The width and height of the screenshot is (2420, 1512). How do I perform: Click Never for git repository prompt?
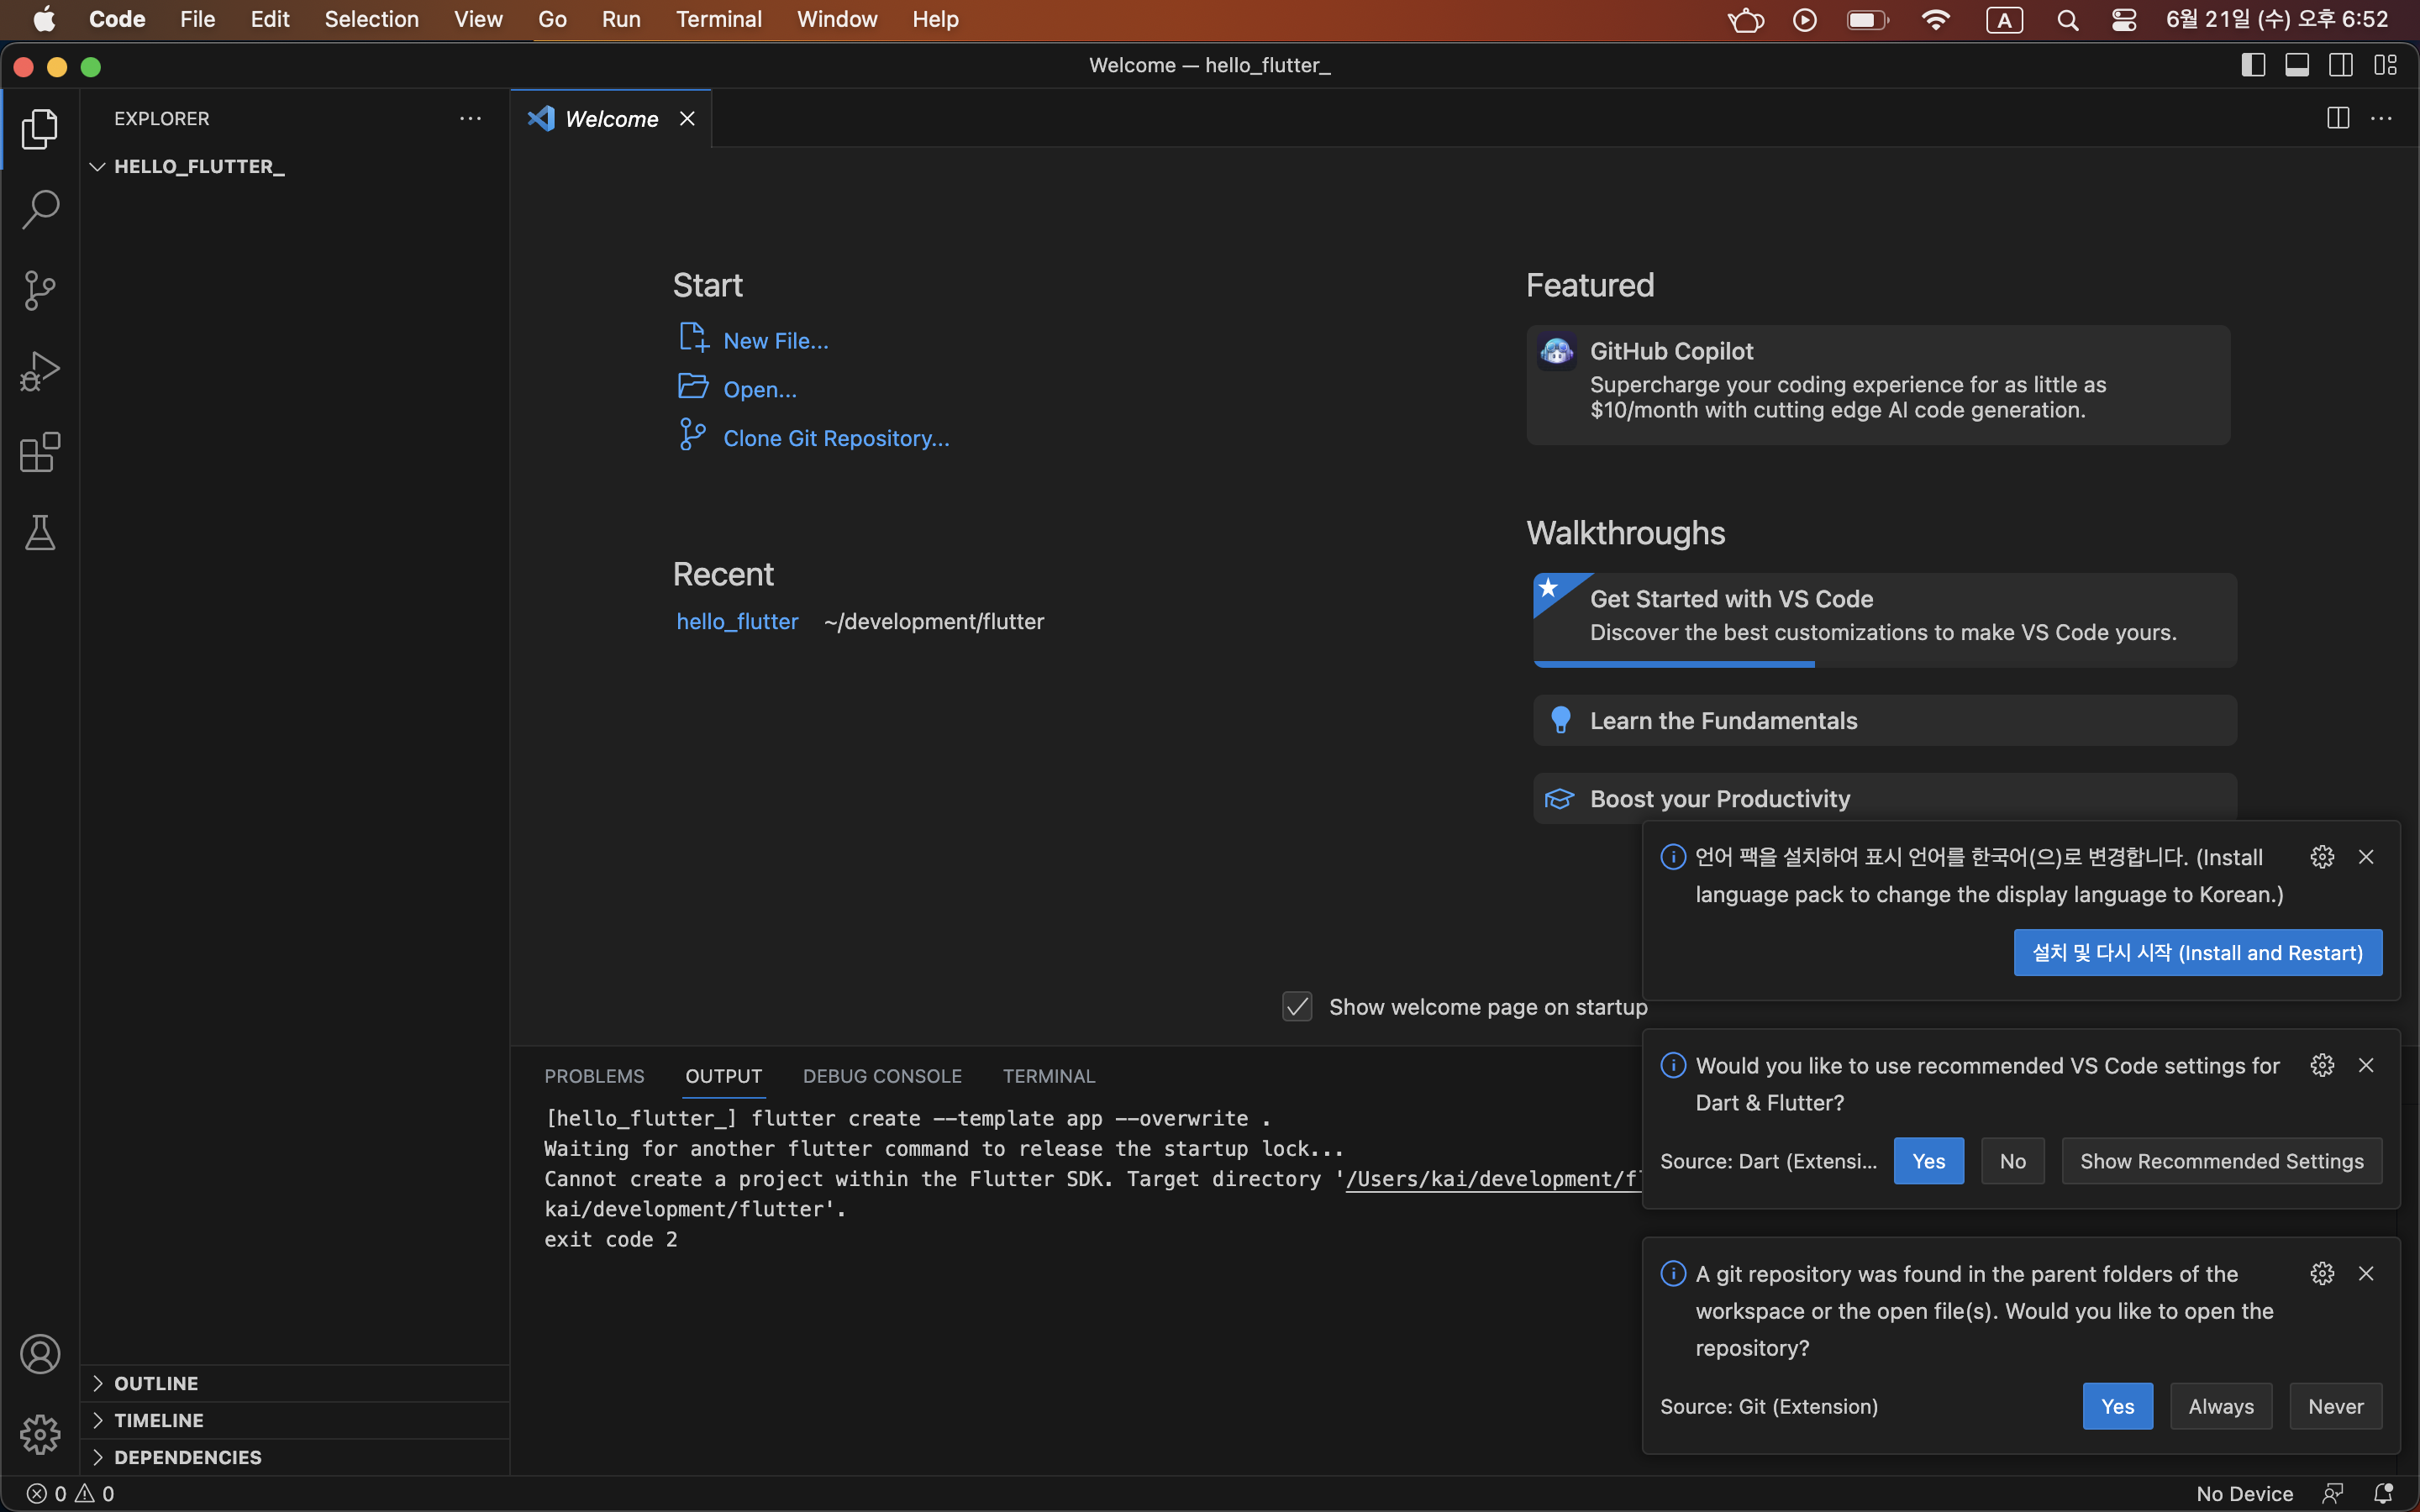tap(2335, 1406)
